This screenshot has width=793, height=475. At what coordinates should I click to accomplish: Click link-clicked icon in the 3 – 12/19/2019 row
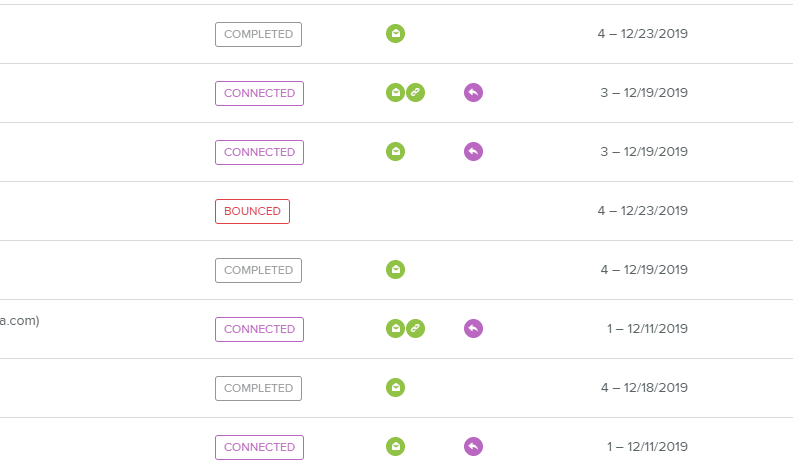coord(416,93)
